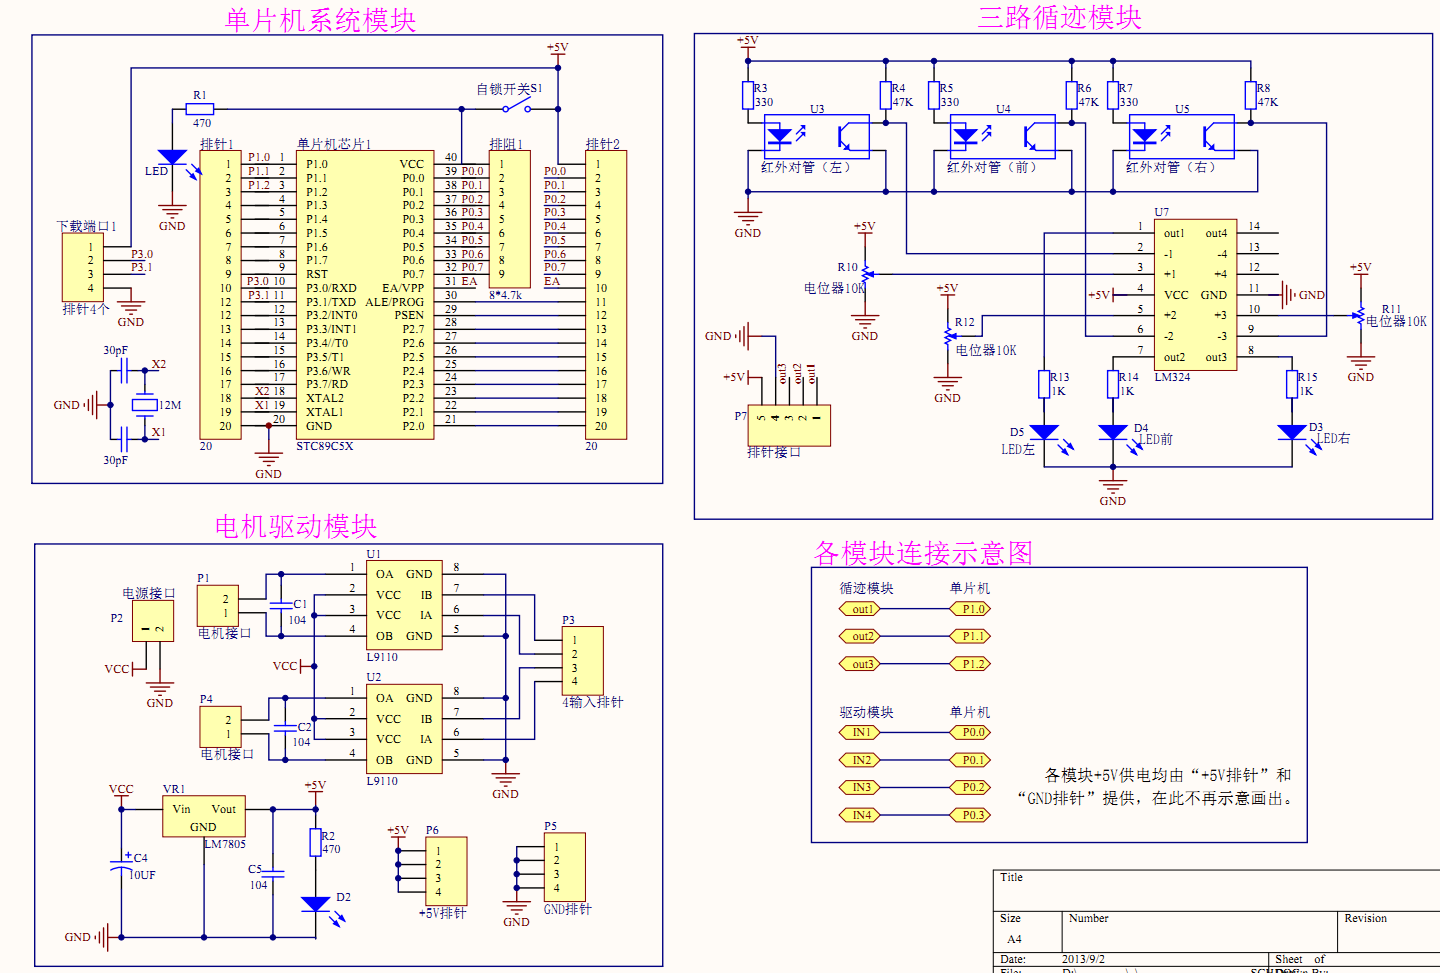This screenshot has width=1440, height=973.
Task: Select capacitor C5 104 symbol
Action: [273, 875]
